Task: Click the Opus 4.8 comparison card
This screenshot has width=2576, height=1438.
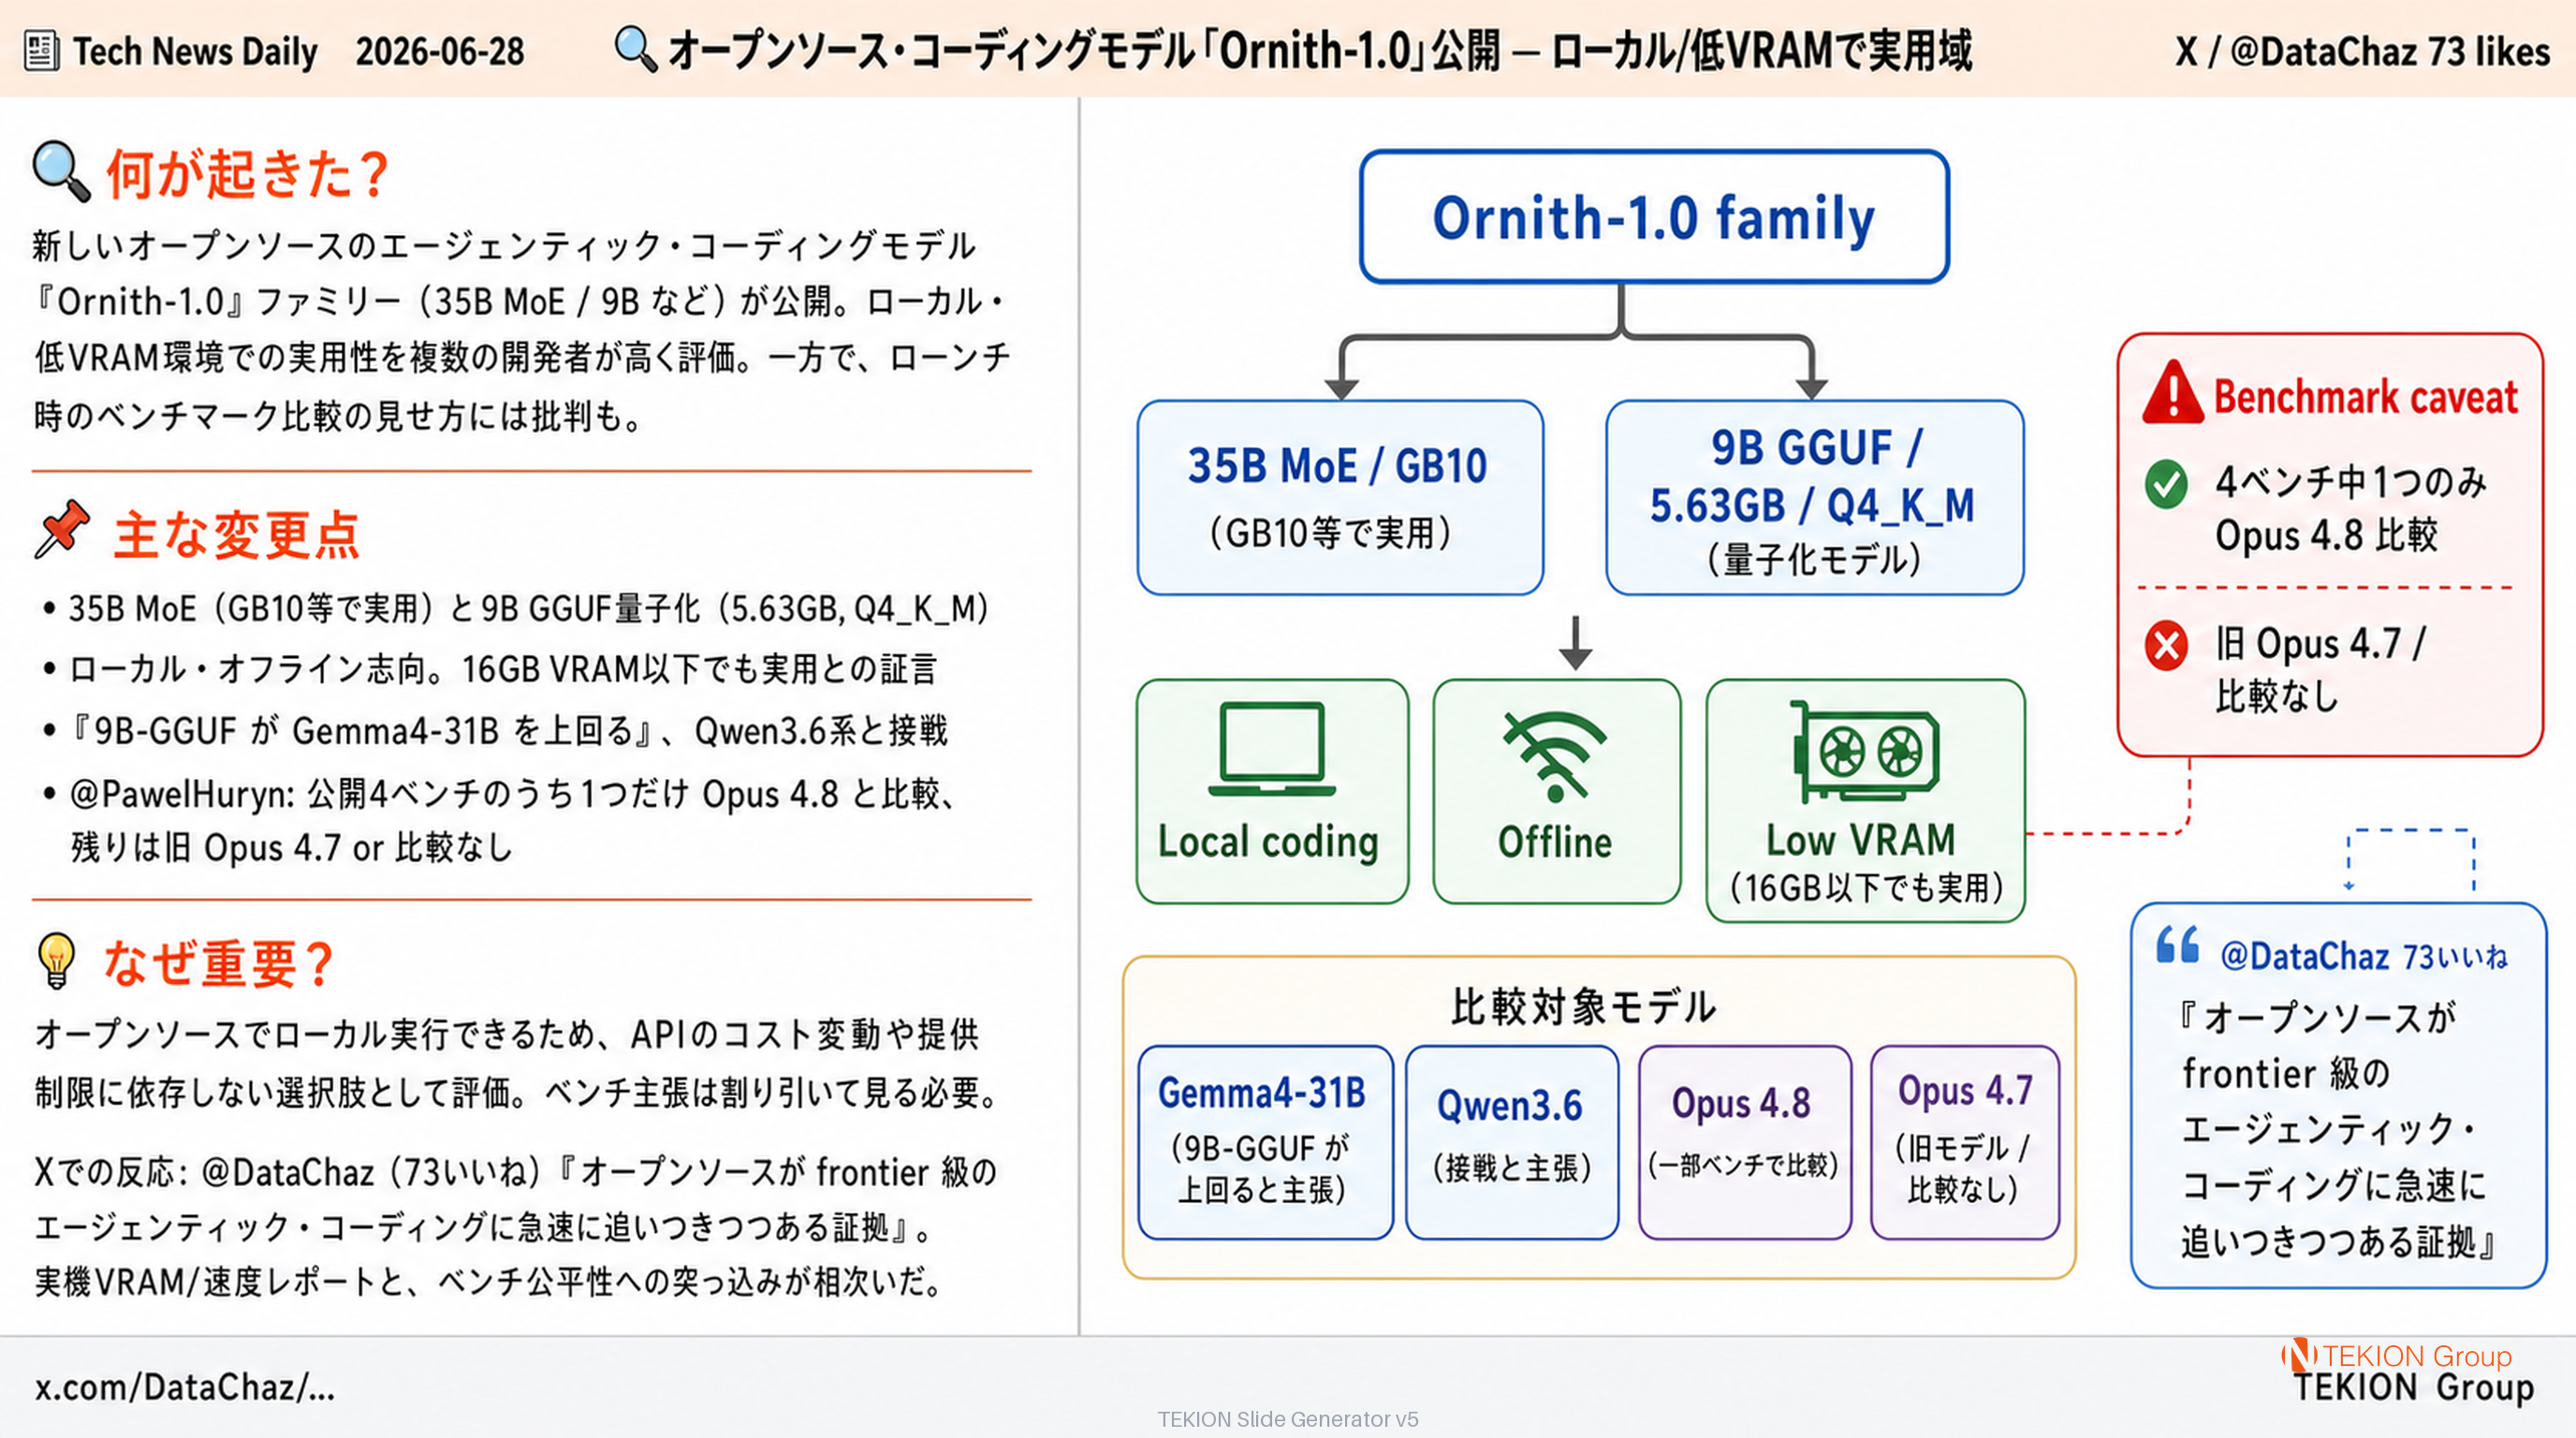Action: click(x=1744, y=1143)
